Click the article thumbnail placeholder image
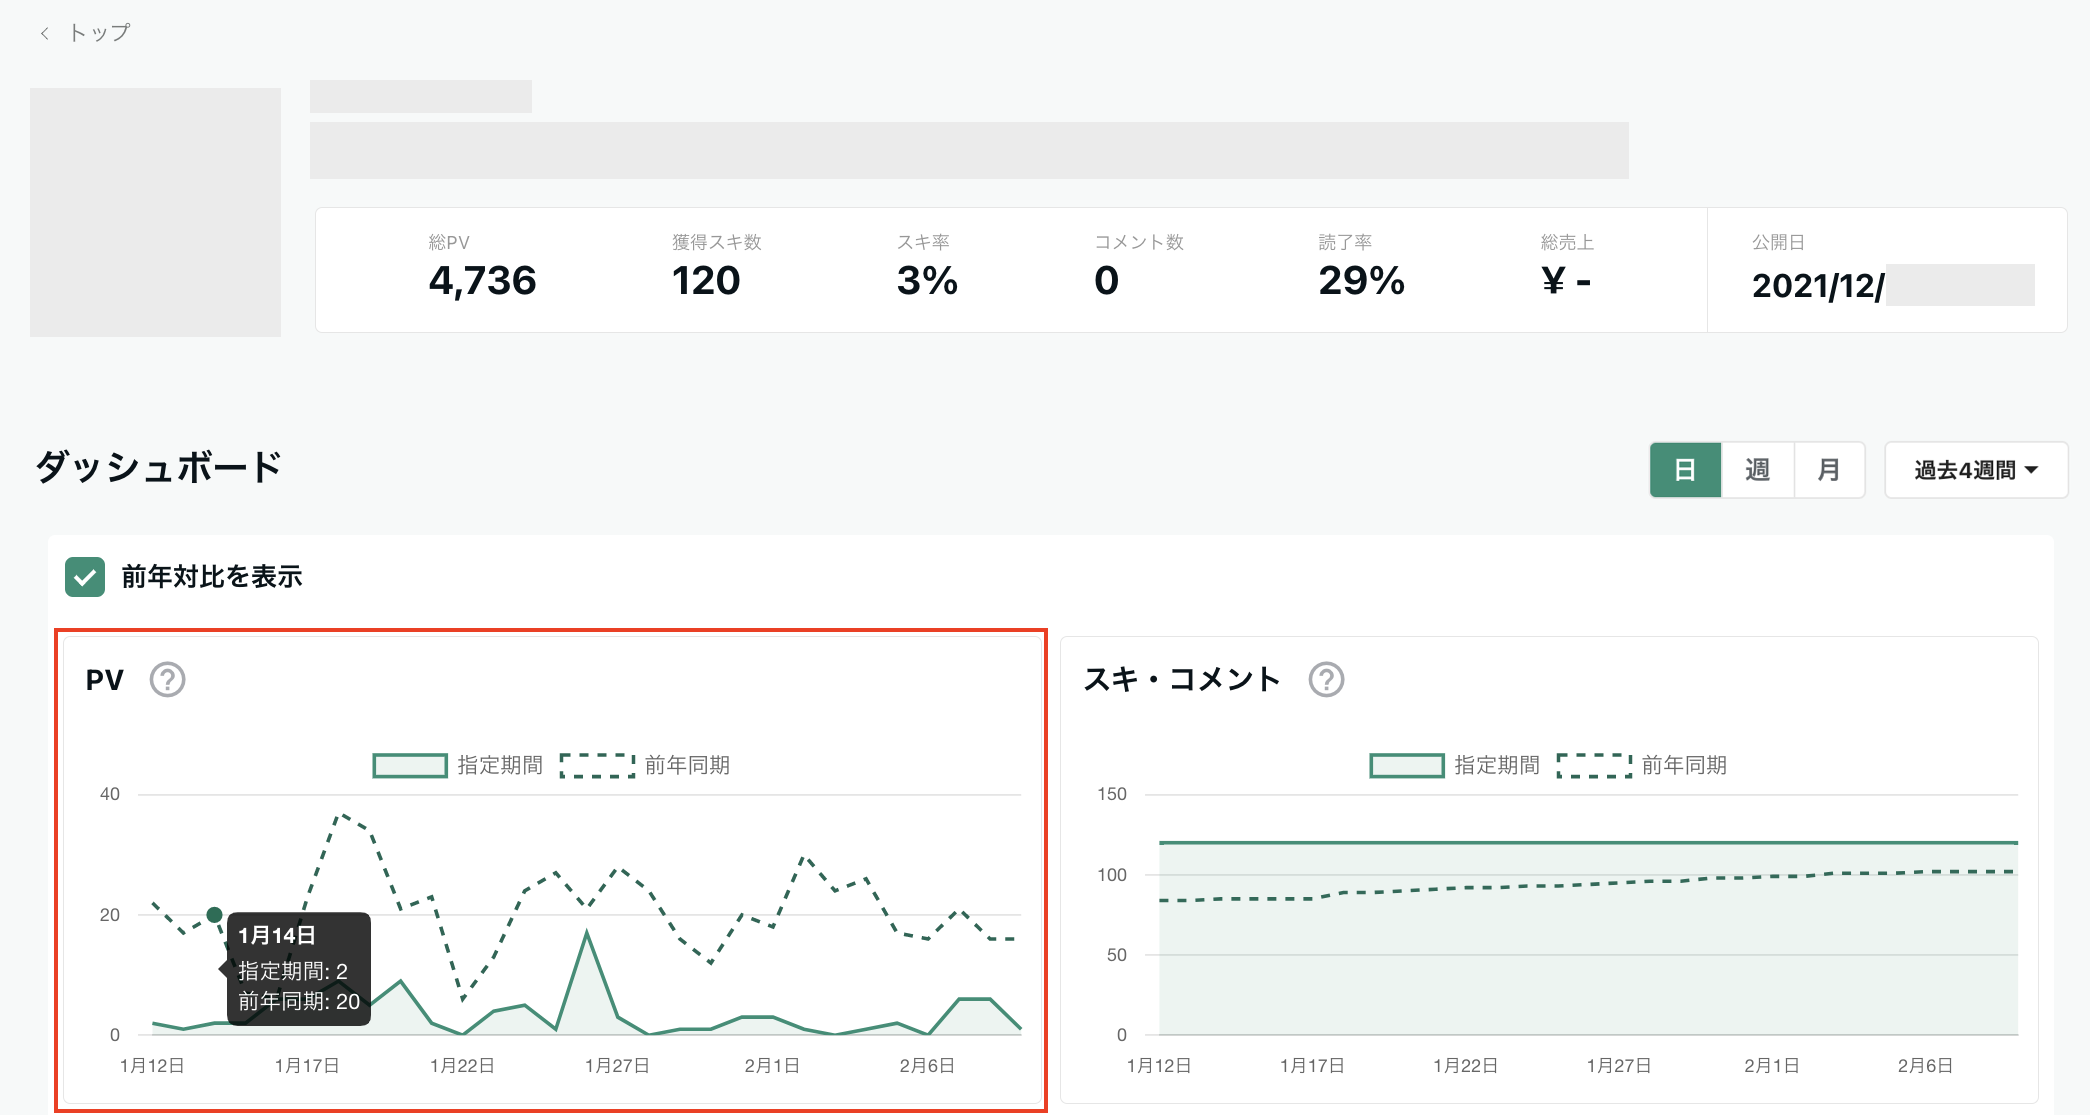 pos(155,212)
